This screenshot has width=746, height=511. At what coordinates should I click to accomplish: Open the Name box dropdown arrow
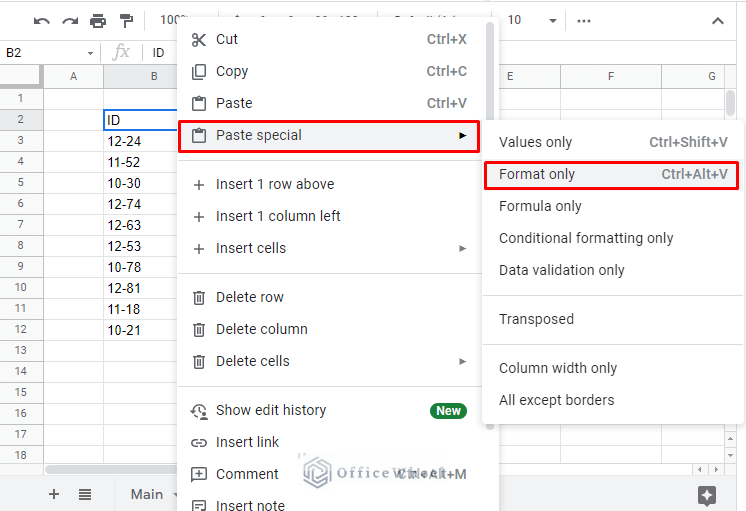click(90, 53)
